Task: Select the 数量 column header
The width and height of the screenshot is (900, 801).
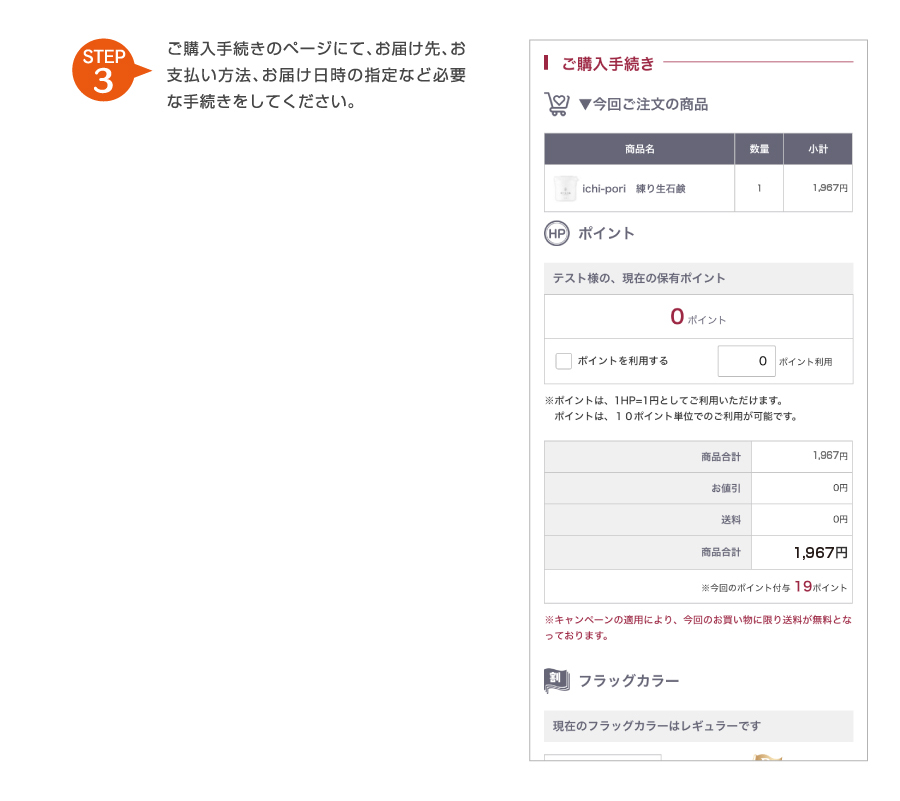Action: [x=759, y=149]
